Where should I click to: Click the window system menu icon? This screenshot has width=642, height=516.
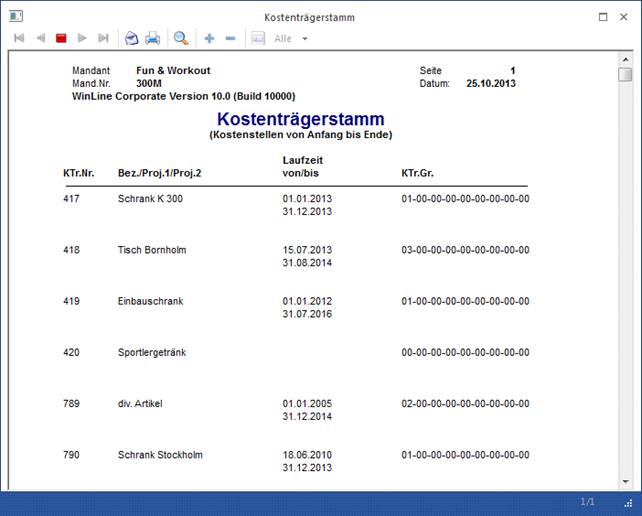pos(12,17)
